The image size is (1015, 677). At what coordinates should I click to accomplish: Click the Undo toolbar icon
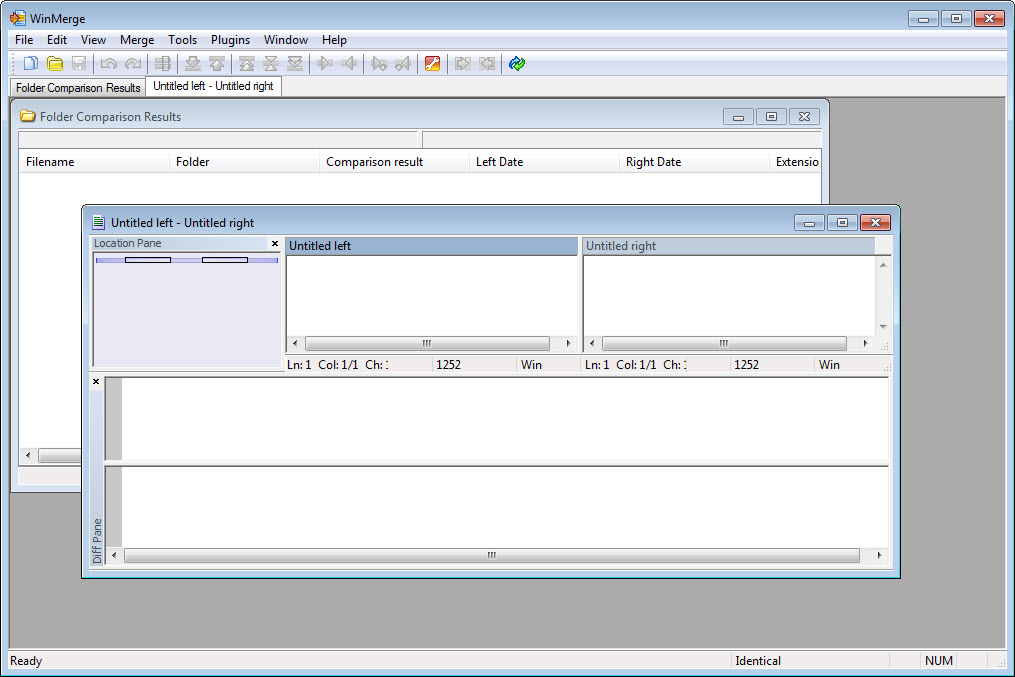109,63
